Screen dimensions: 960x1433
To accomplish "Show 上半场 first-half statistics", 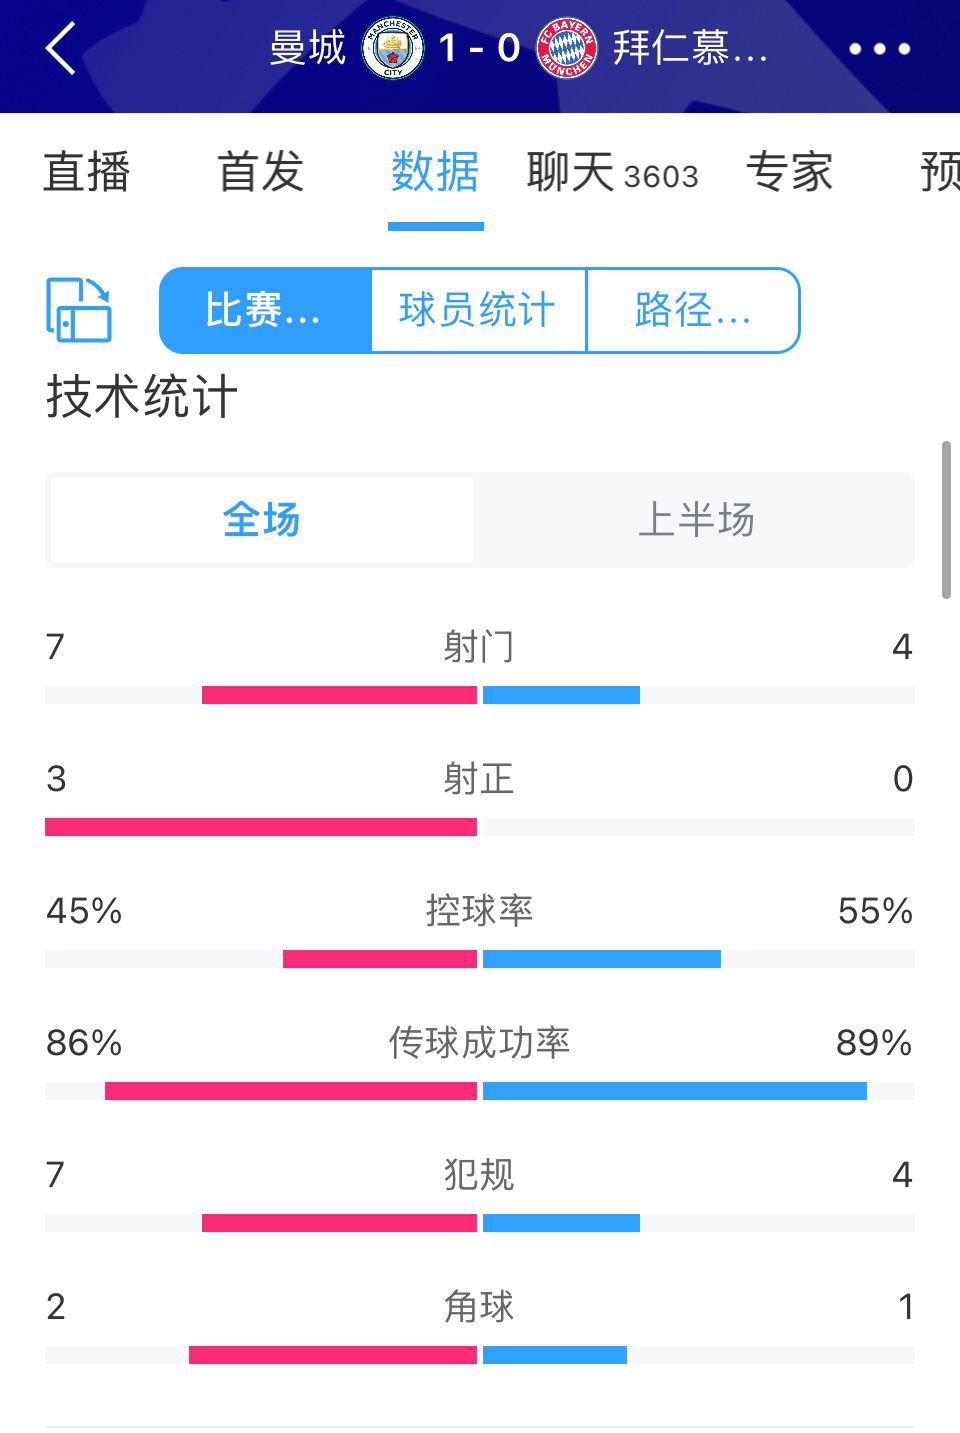I will coord(695,520).
